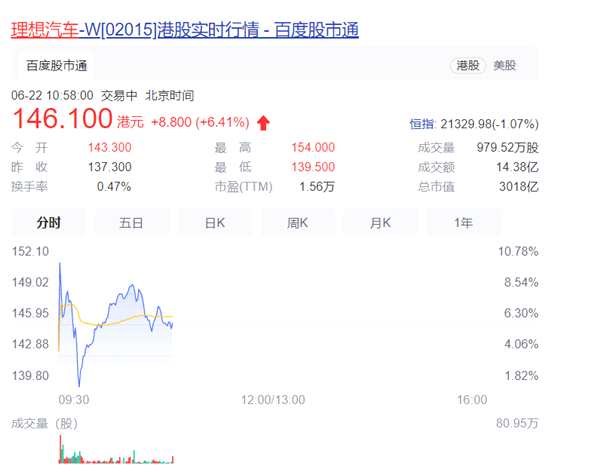Click the timestamp 06-22 10:58:00
This screenshot has width=600, height=468.
[x=52, y=95]
